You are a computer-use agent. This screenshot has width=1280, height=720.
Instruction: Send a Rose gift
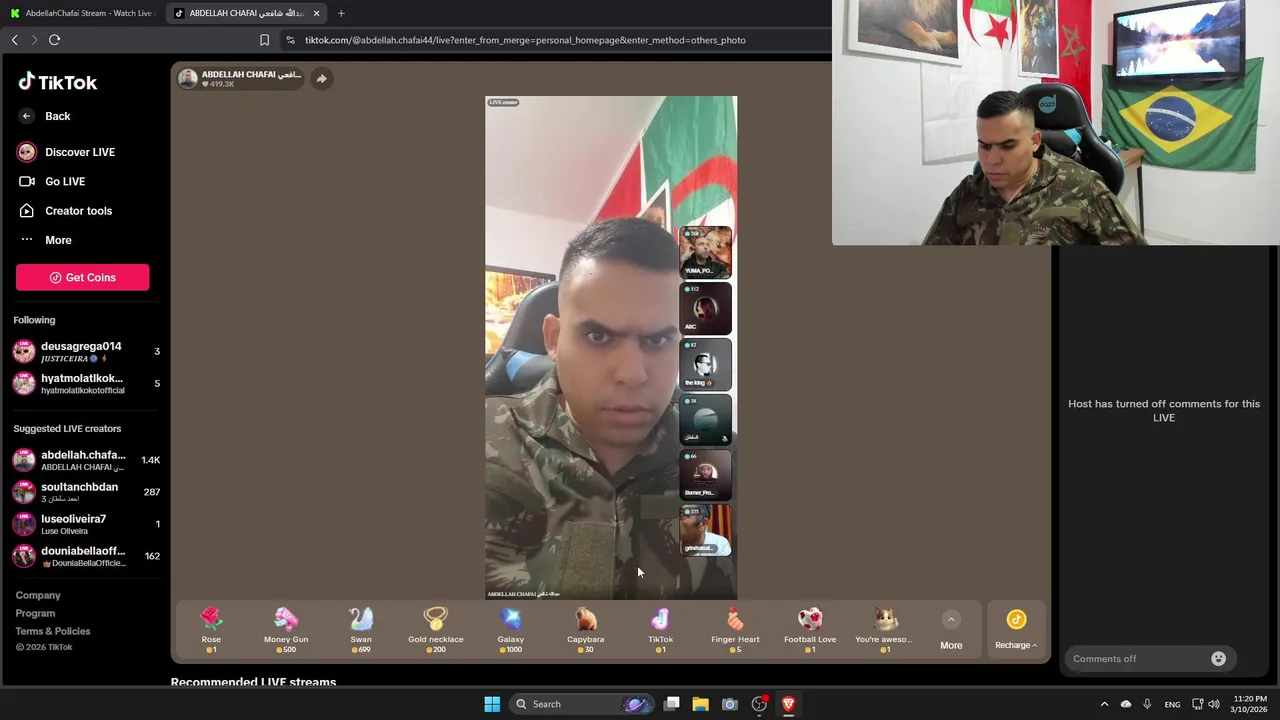(211, 630)
